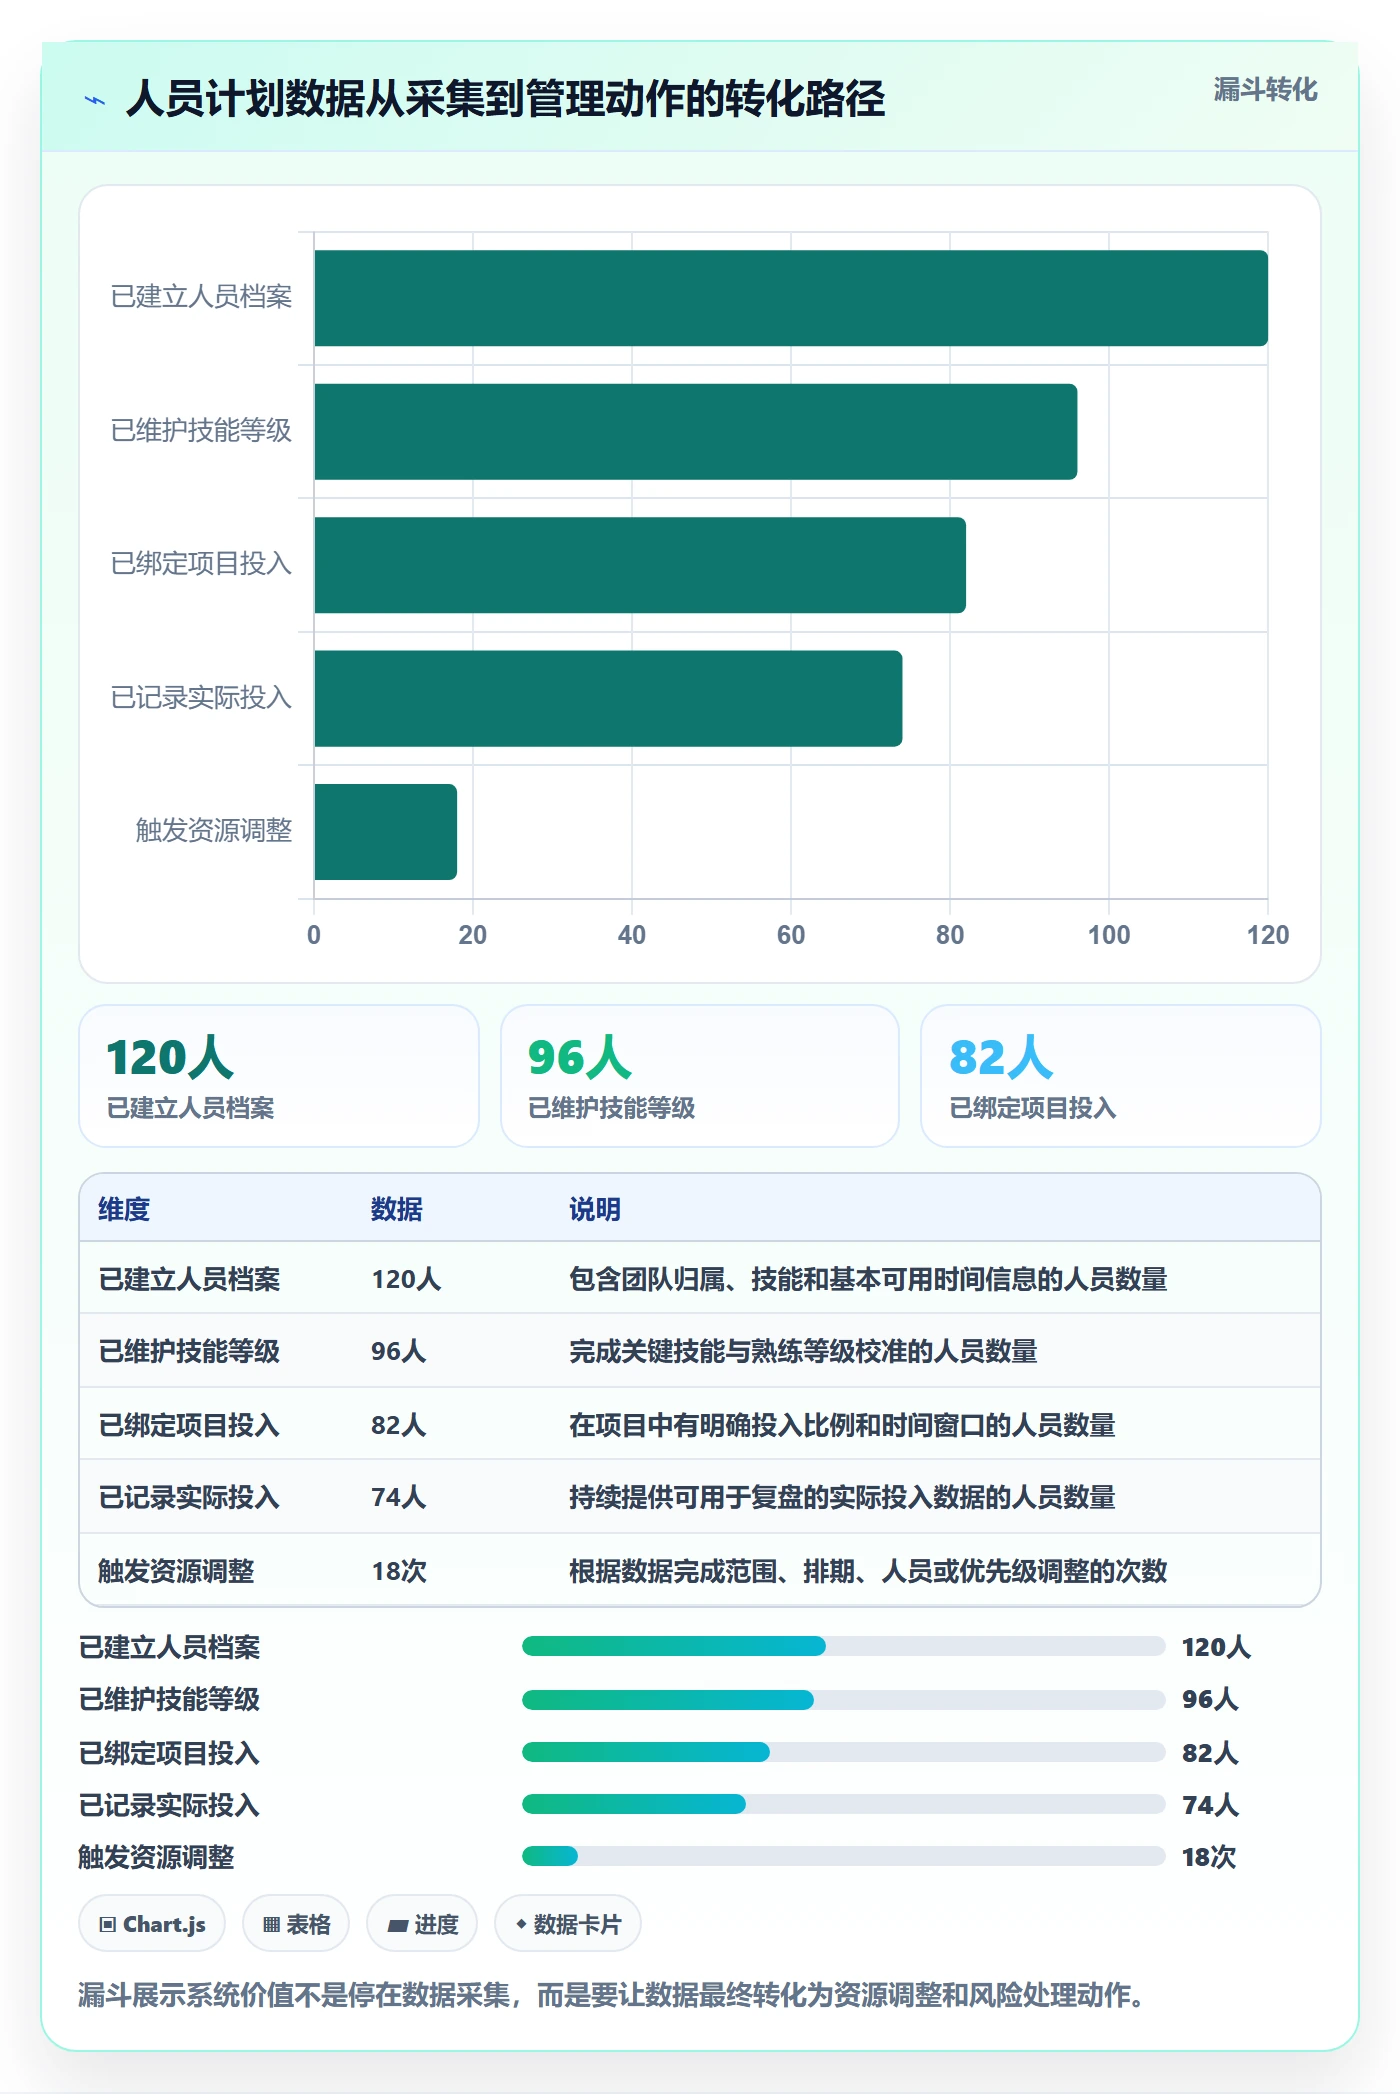Click the 已记录实际投入 progress bar
Image resolution: width=1400 pixels, height=2094 pixels.
pyautogui.click(x=844, y=1804)
